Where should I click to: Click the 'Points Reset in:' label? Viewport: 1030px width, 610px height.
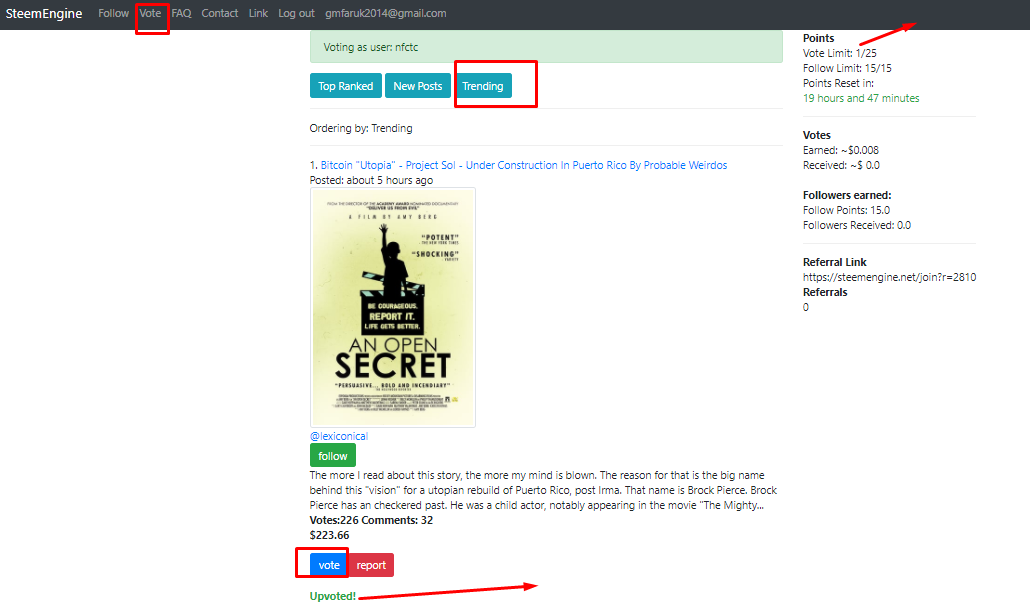pyautogui.click(x=838, y=83)
